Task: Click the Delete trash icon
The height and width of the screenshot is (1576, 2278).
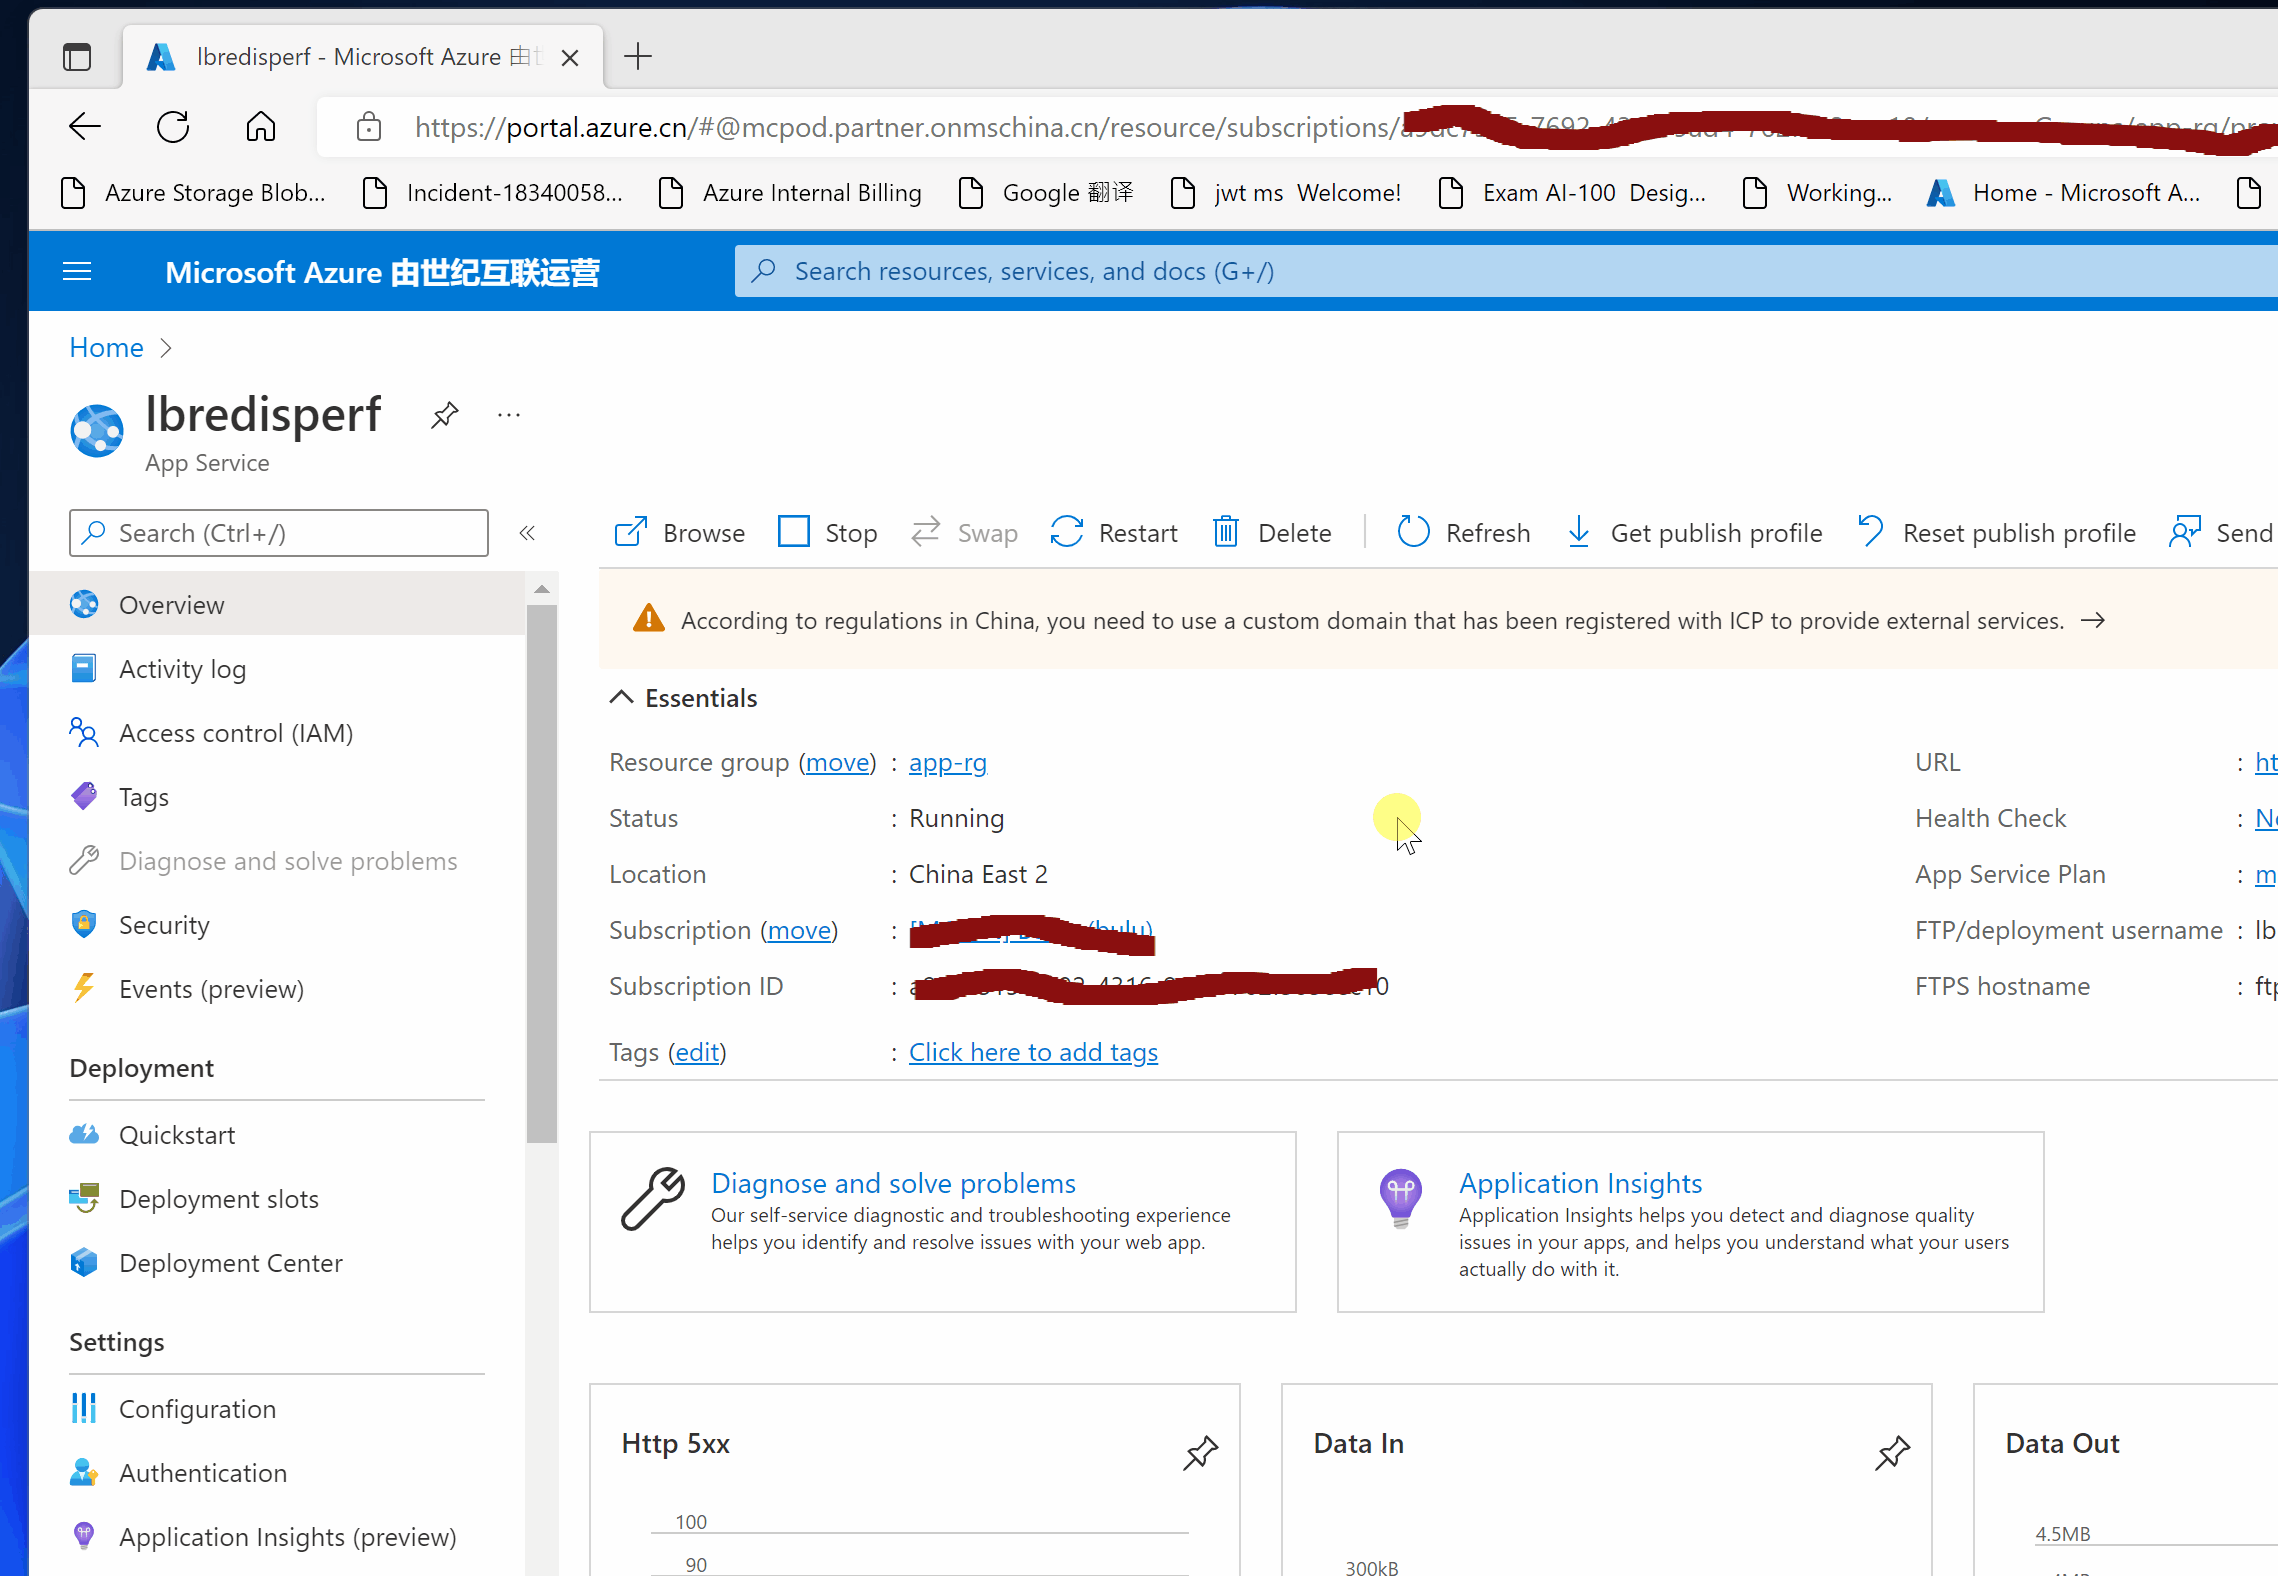Action: coord(1226,532)
